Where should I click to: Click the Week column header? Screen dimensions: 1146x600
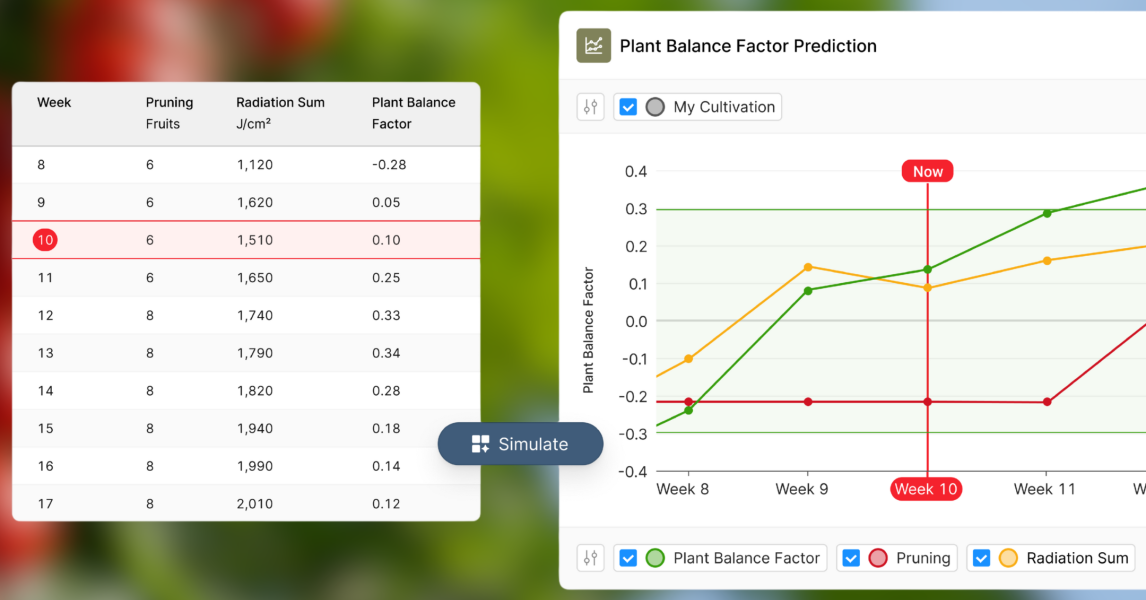(54, 102)
